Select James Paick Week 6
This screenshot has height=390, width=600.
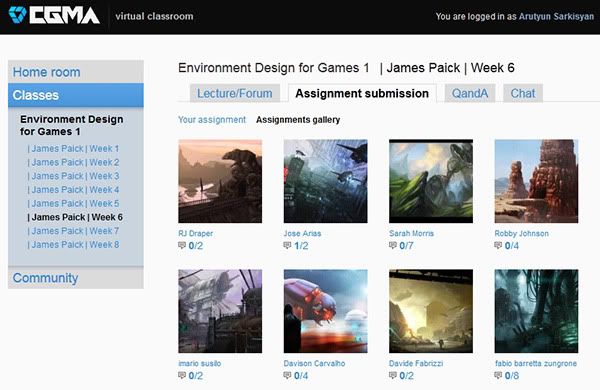point(75,217)
